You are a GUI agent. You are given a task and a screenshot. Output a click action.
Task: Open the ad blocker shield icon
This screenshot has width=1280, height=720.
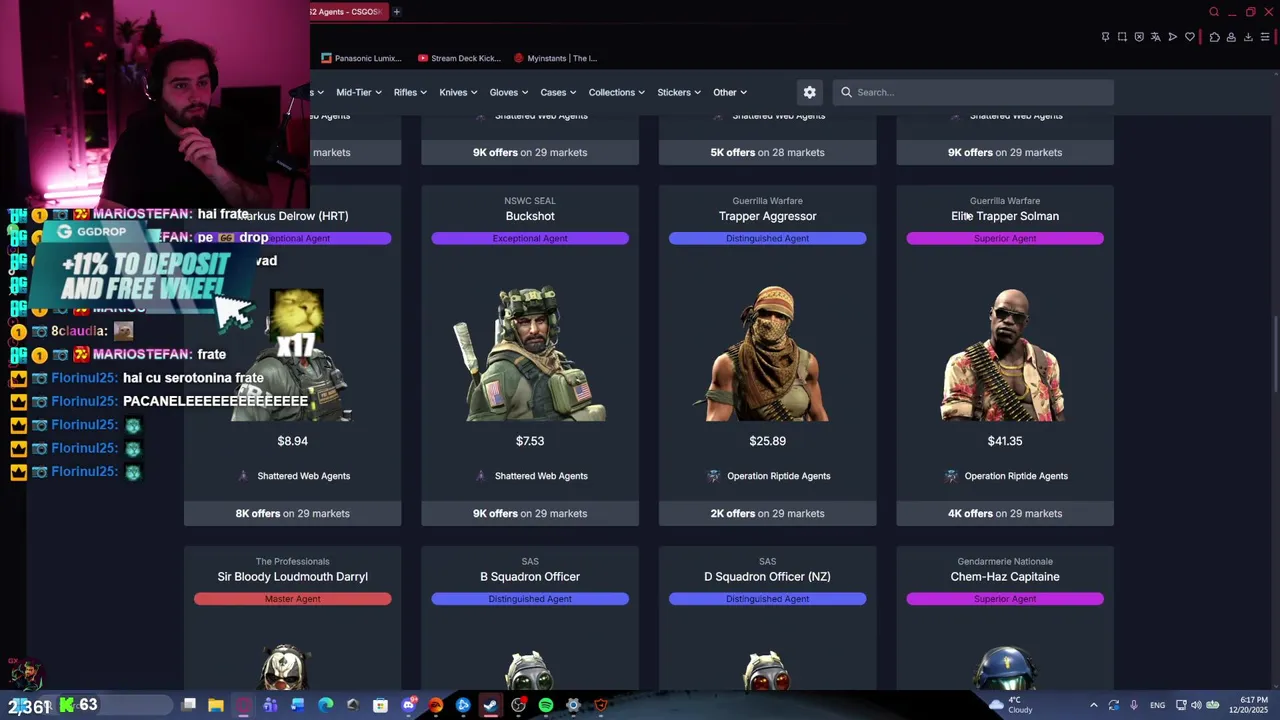coord(1139,37)
